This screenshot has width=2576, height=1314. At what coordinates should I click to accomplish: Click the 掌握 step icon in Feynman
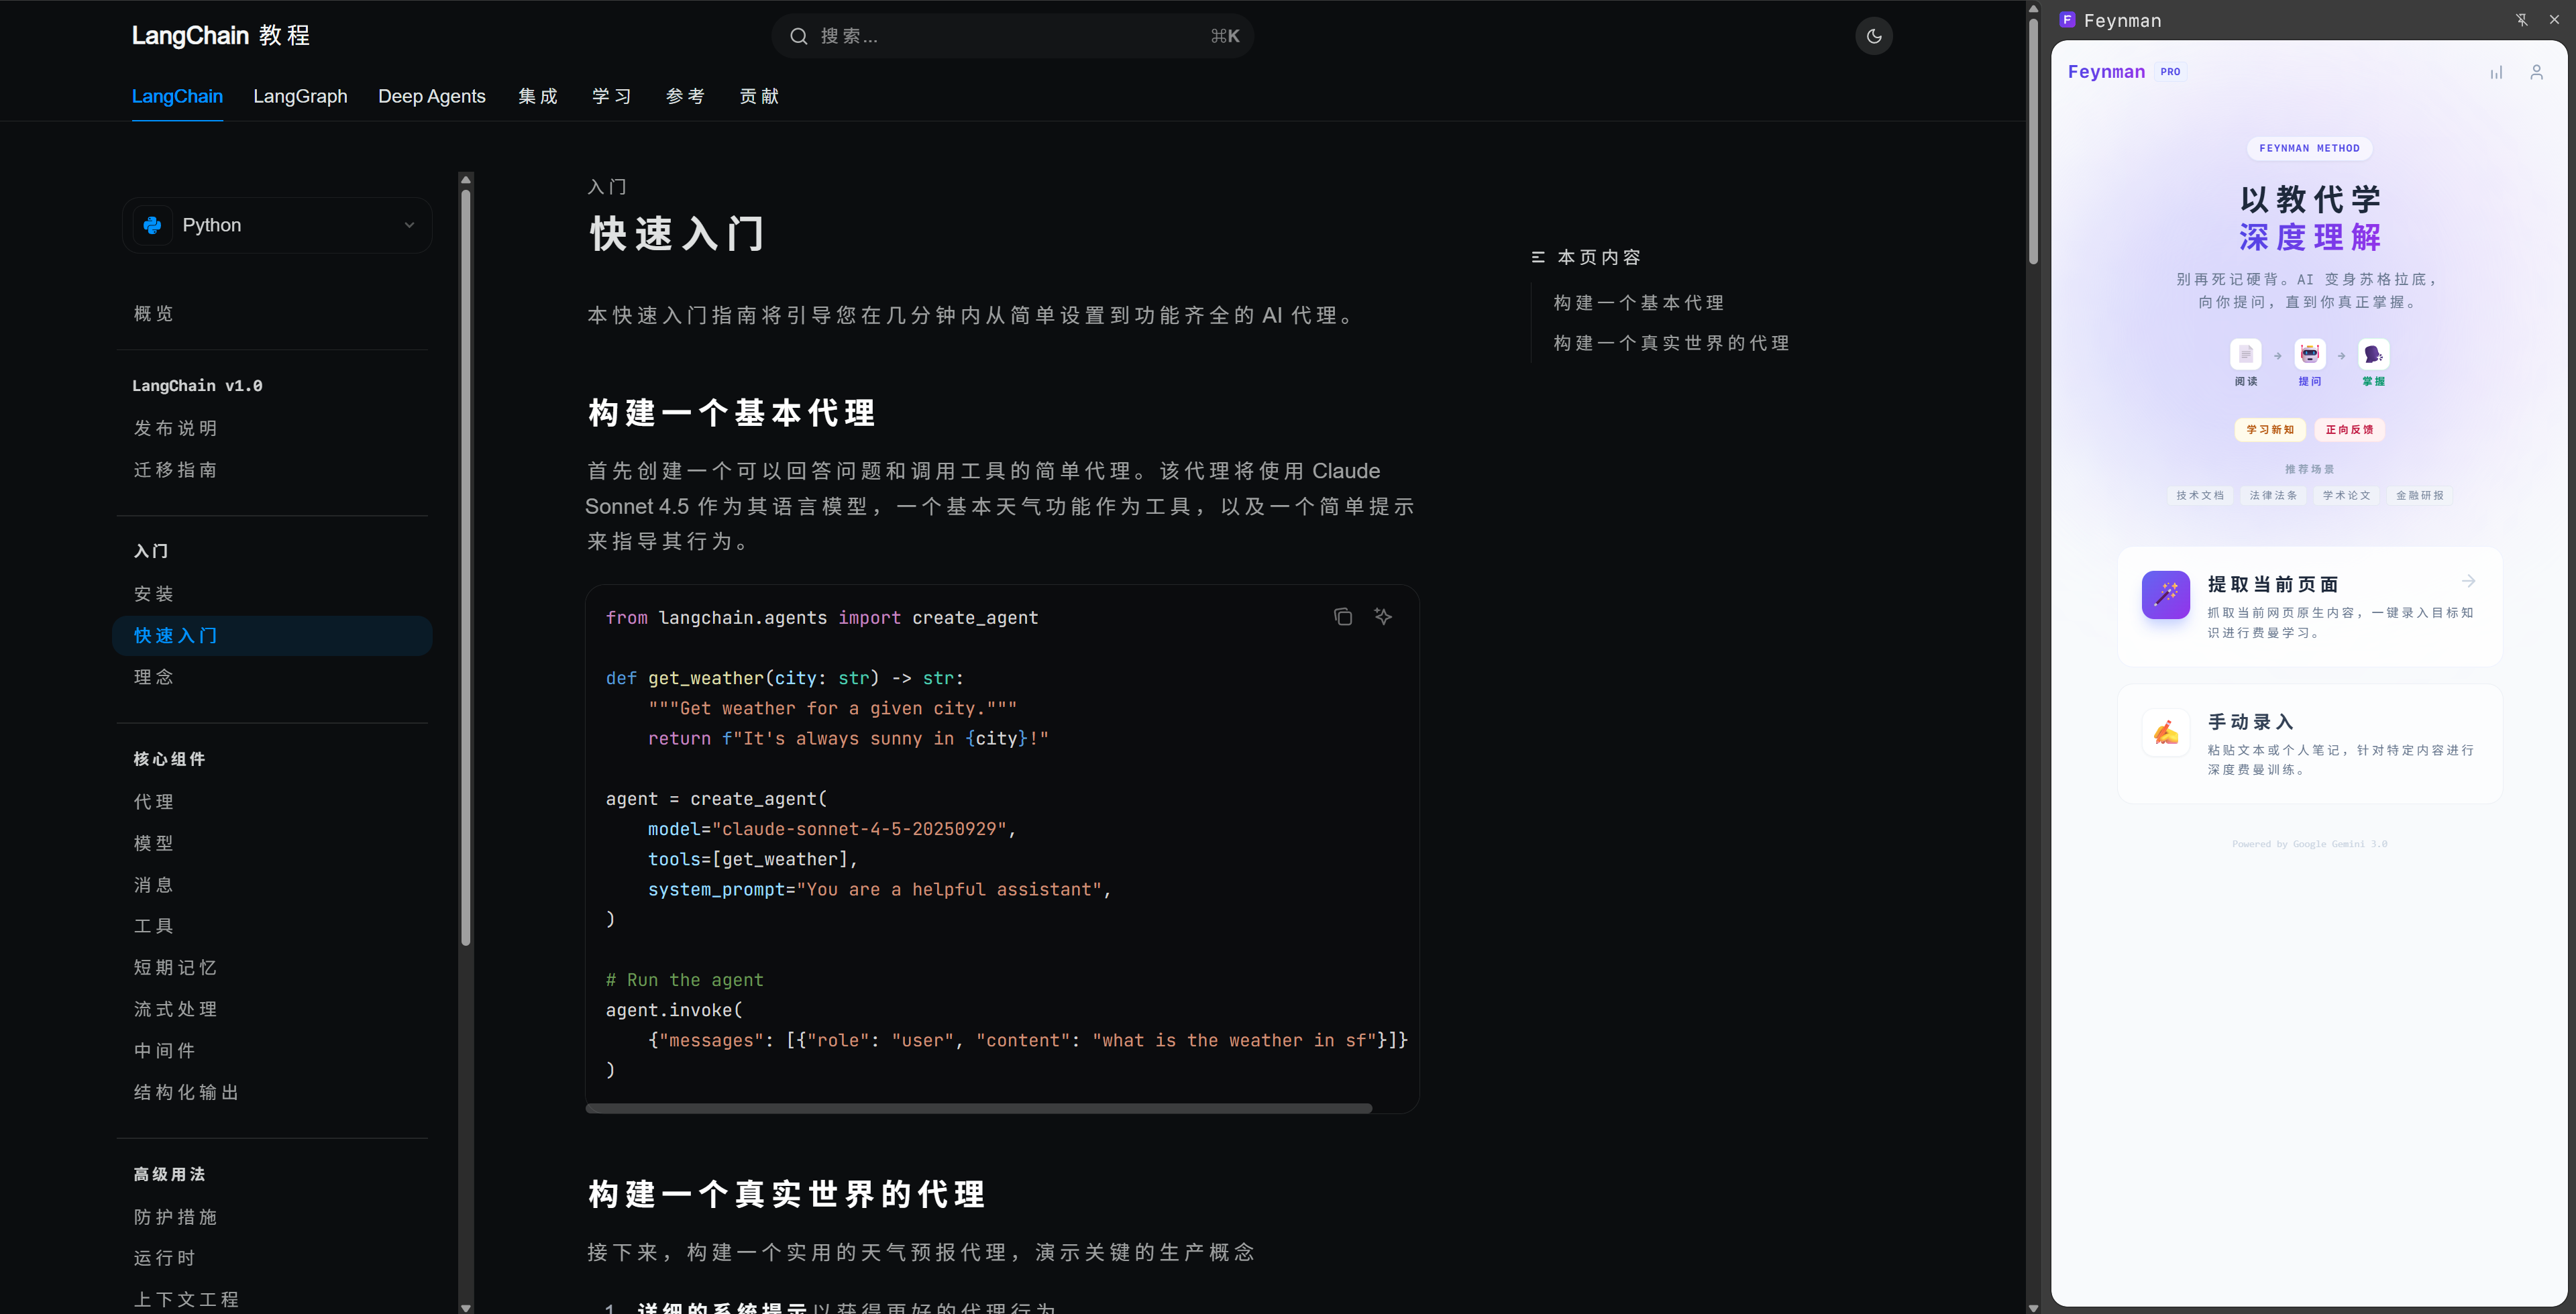2373,354
